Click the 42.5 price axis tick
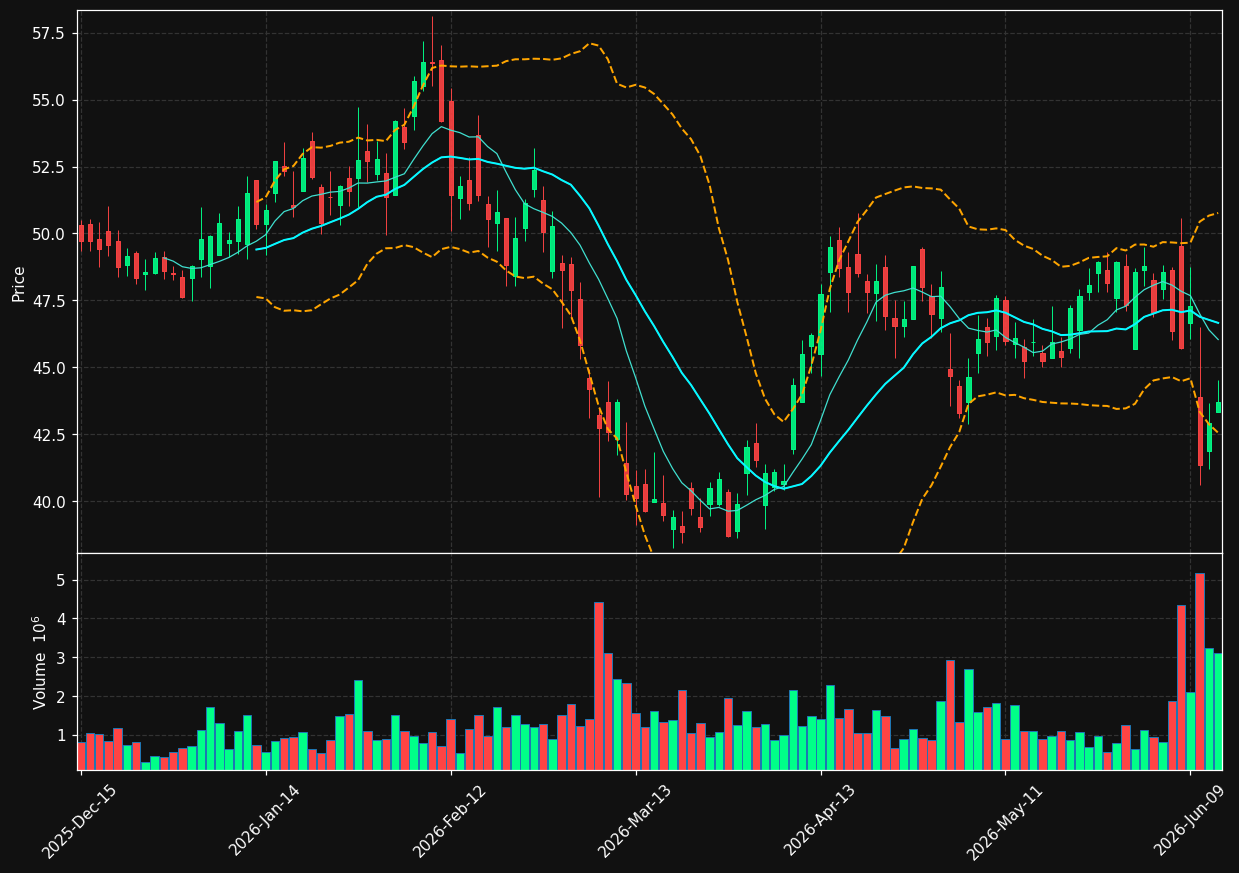 click(49, 435)
